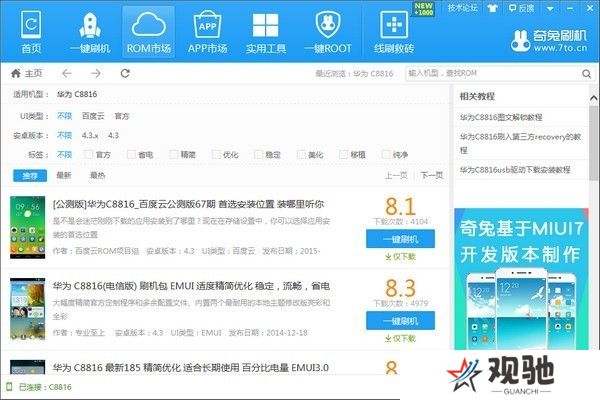Open 华为 C8816(电信版) EMUI ROM thumbnail
Viewport: 600px width, 400px height.
coord(28,309)
